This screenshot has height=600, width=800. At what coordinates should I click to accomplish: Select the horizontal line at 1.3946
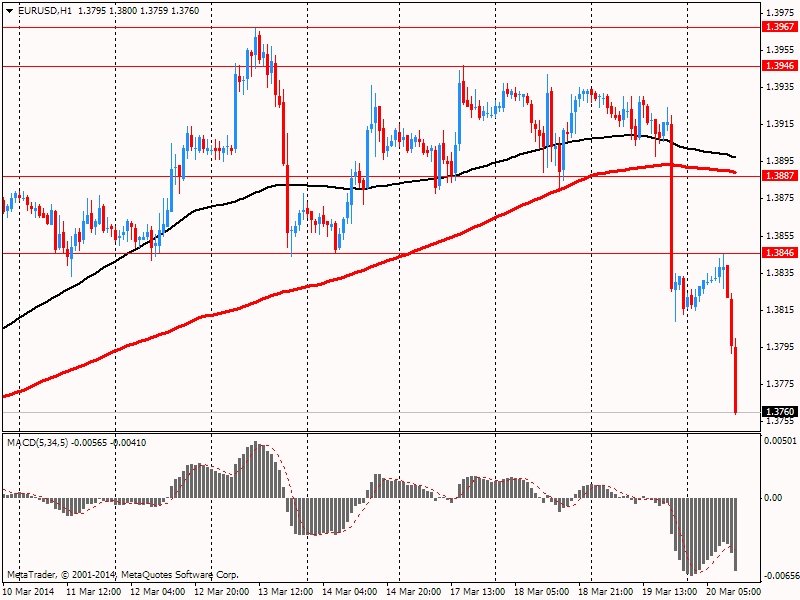pyautogui.click(x=382, y=66)
